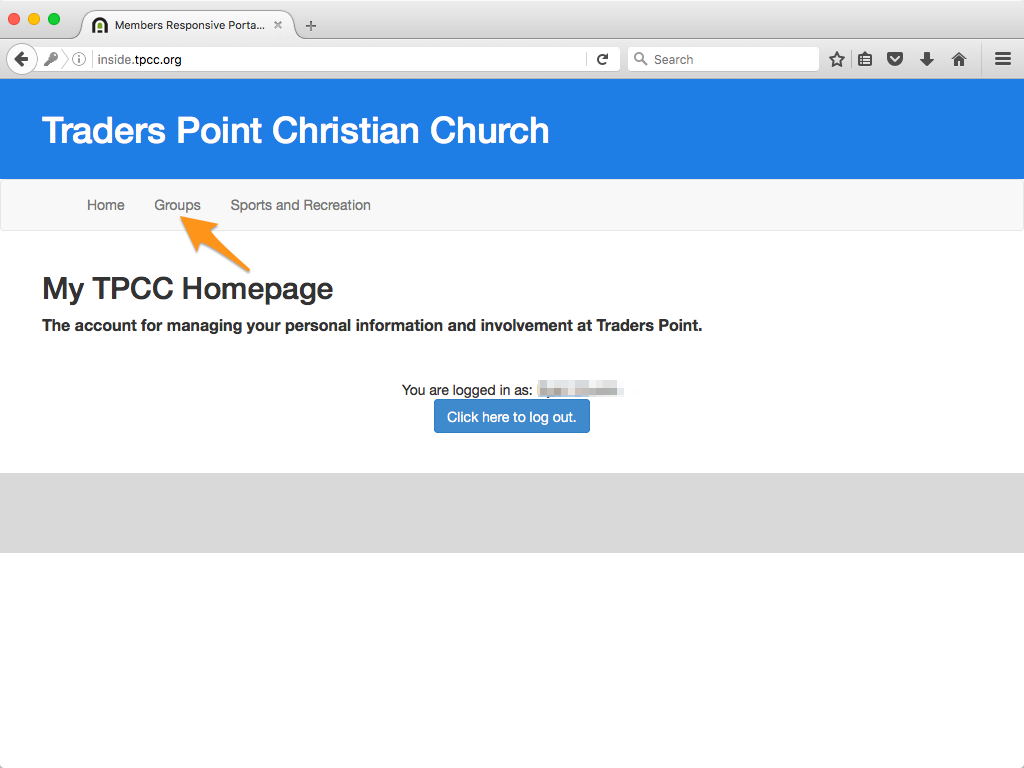Close the Members Responsive Portal tab

click(x=278, y=25)
